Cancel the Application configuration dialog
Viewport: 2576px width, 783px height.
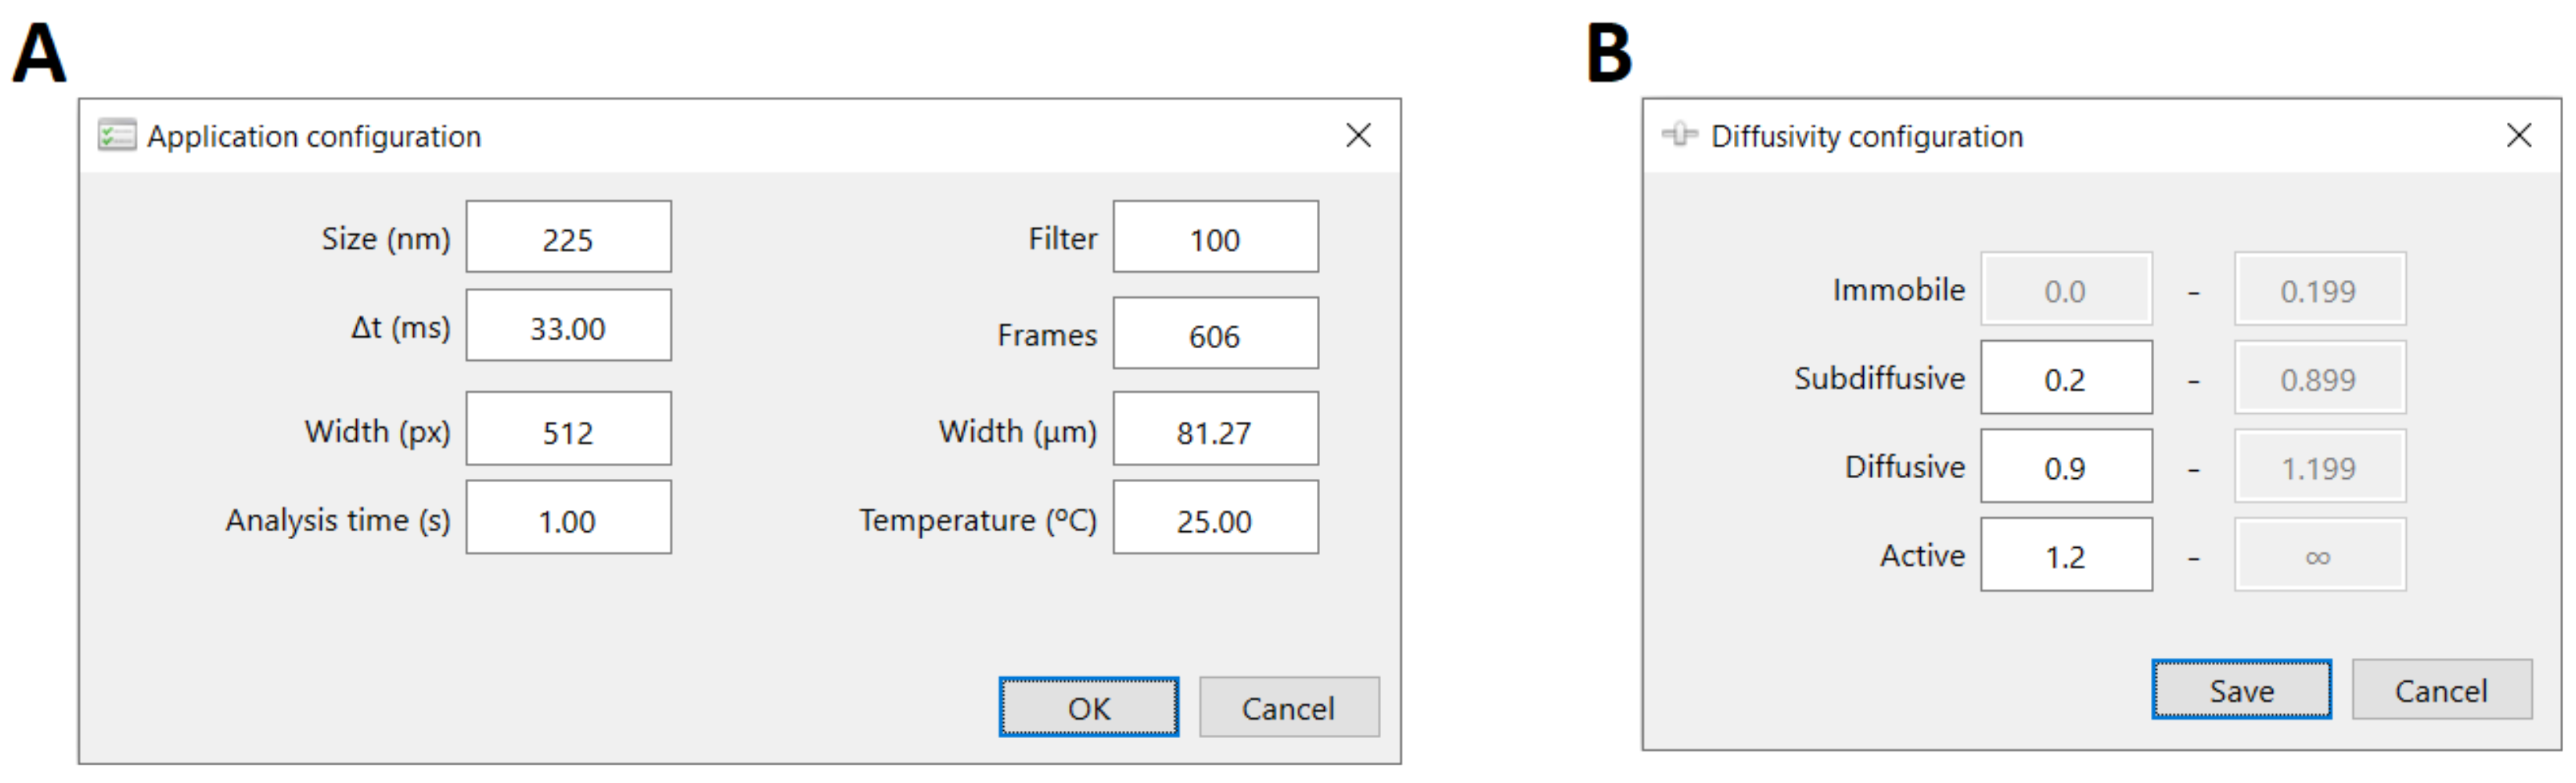tap(1288, 708)
